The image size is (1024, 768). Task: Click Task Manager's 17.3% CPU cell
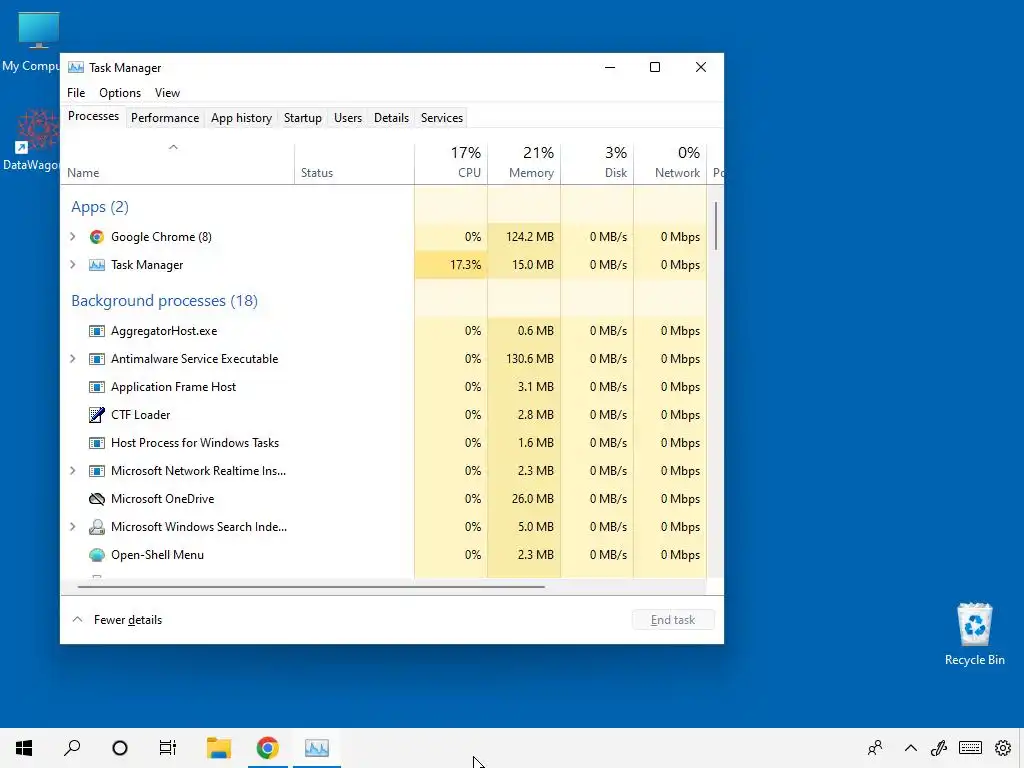coord(451,265)
